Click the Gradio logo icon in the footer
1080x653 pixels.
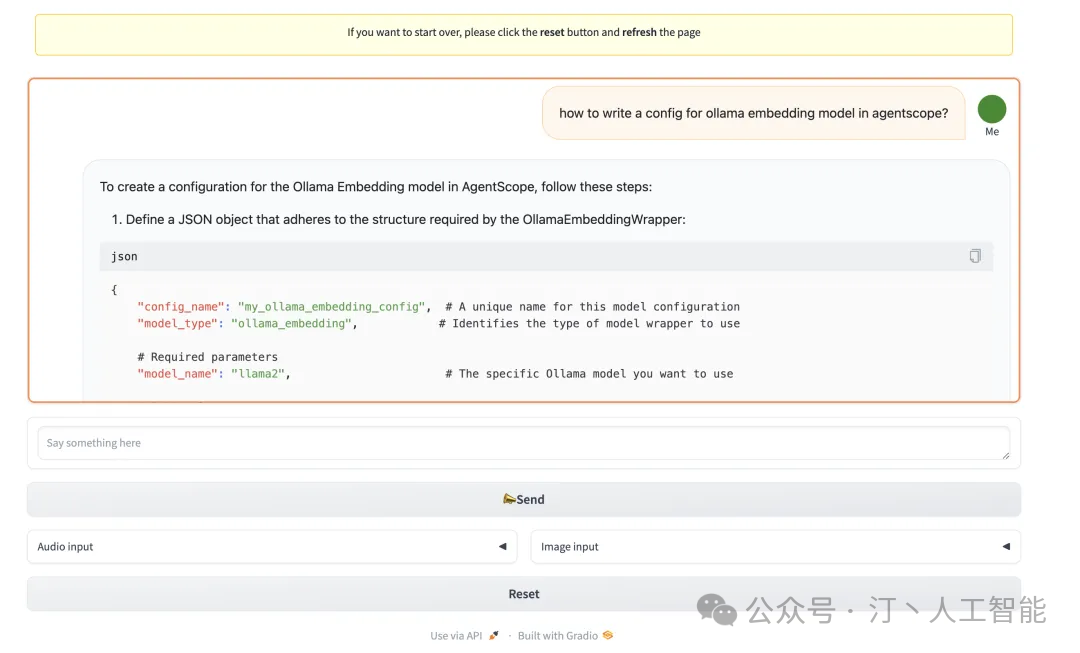607,636
